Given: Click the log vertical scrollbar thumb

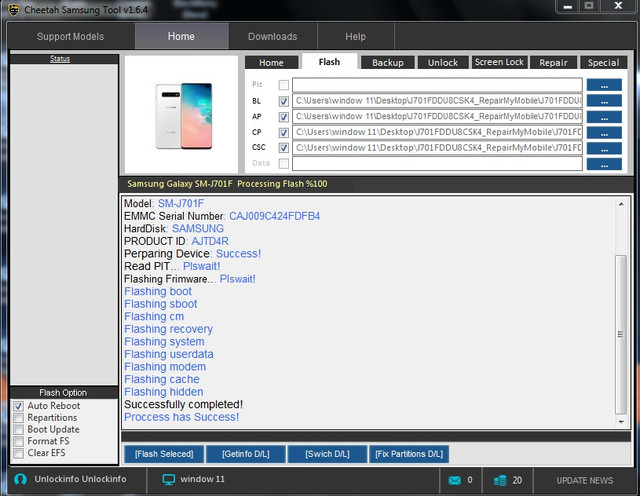Looking at the screenshot, I should point(621,335).
